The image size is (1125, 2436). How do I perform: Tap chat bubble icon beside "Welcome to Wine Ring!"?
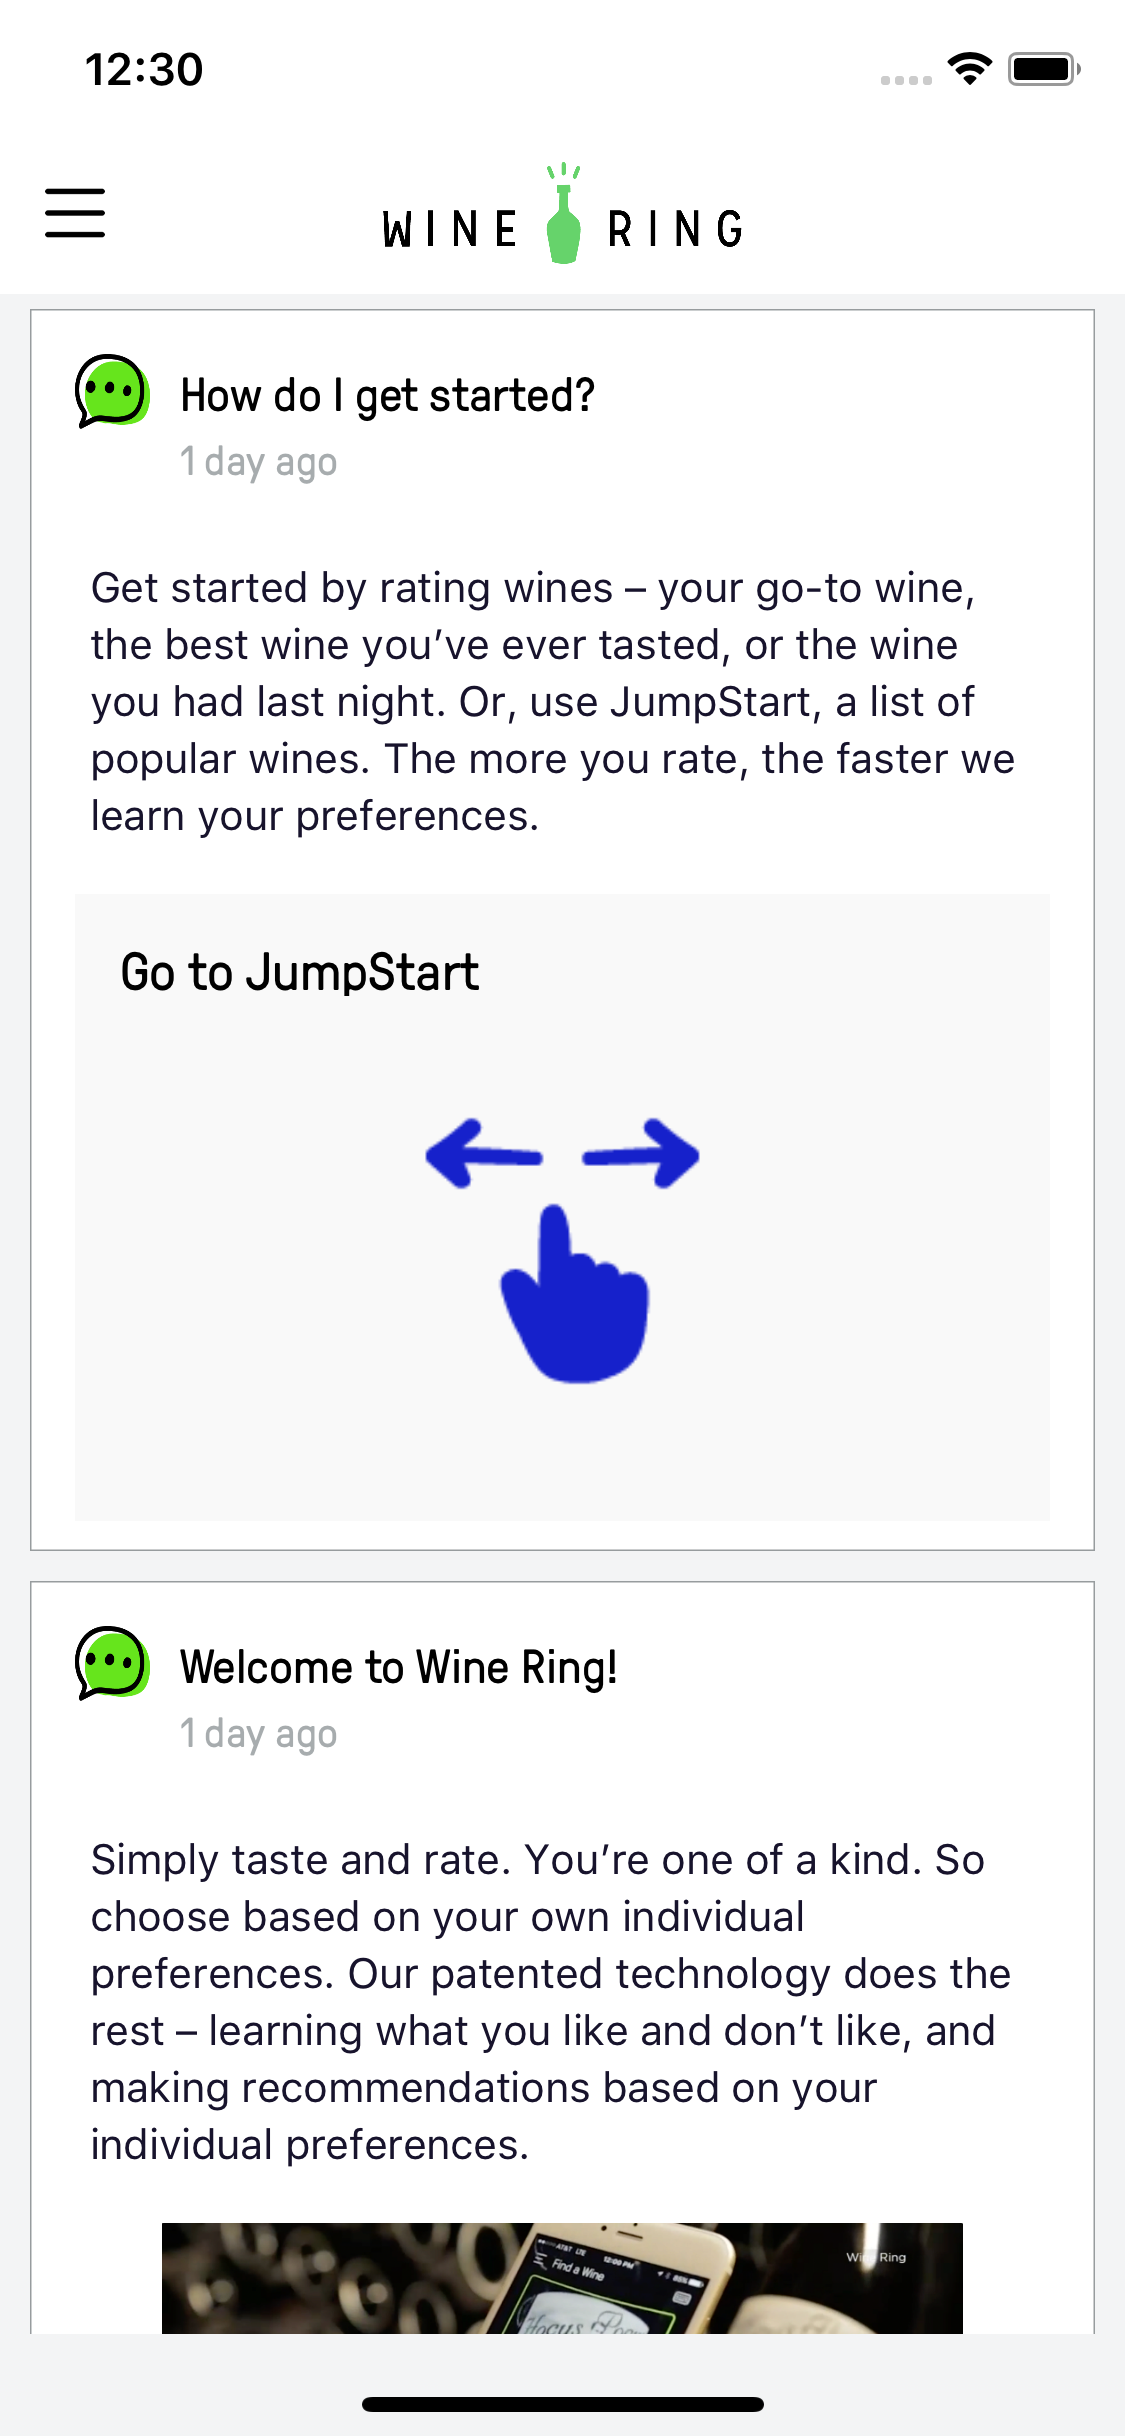pyautogui.click(x=112, y=1662)
